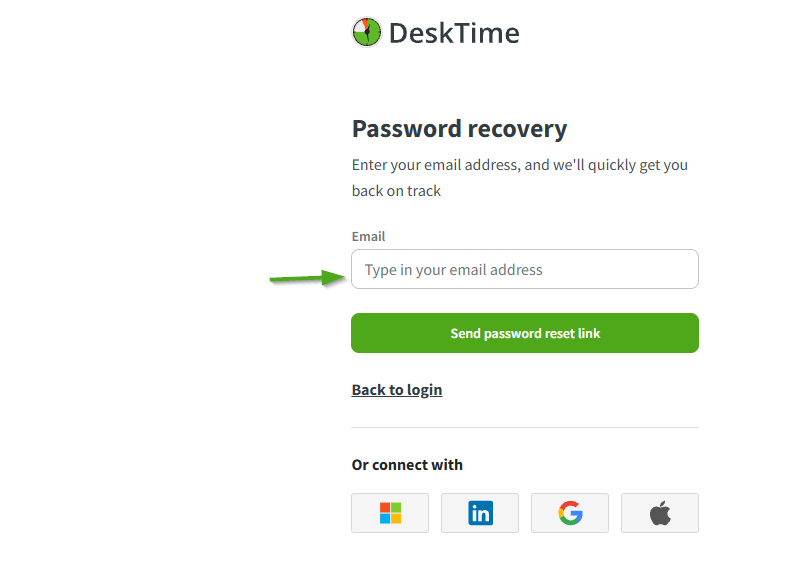Connect using the LinkedIn icon
This screenshot has width=789, height=562.
(x=480, y=513)
